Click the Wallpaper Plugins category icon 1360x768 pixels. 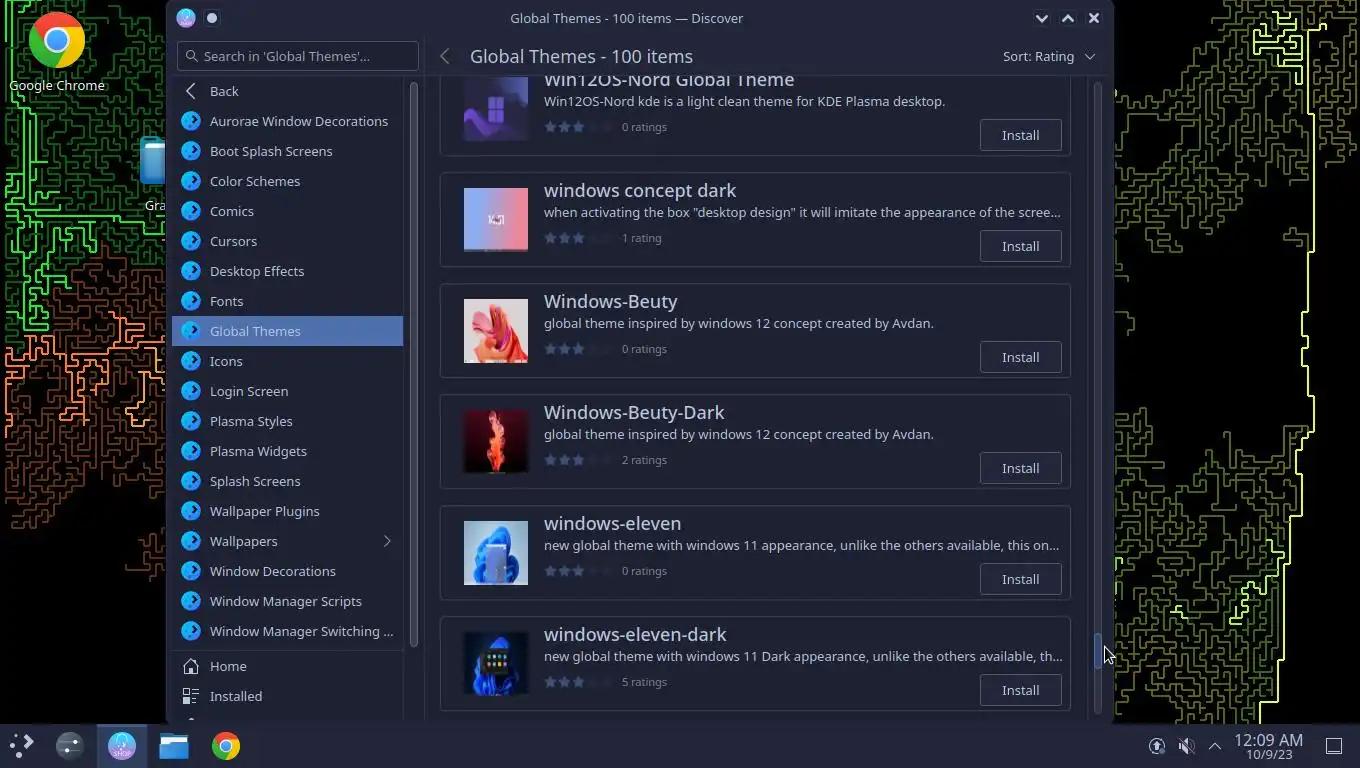tap(191, 511)
